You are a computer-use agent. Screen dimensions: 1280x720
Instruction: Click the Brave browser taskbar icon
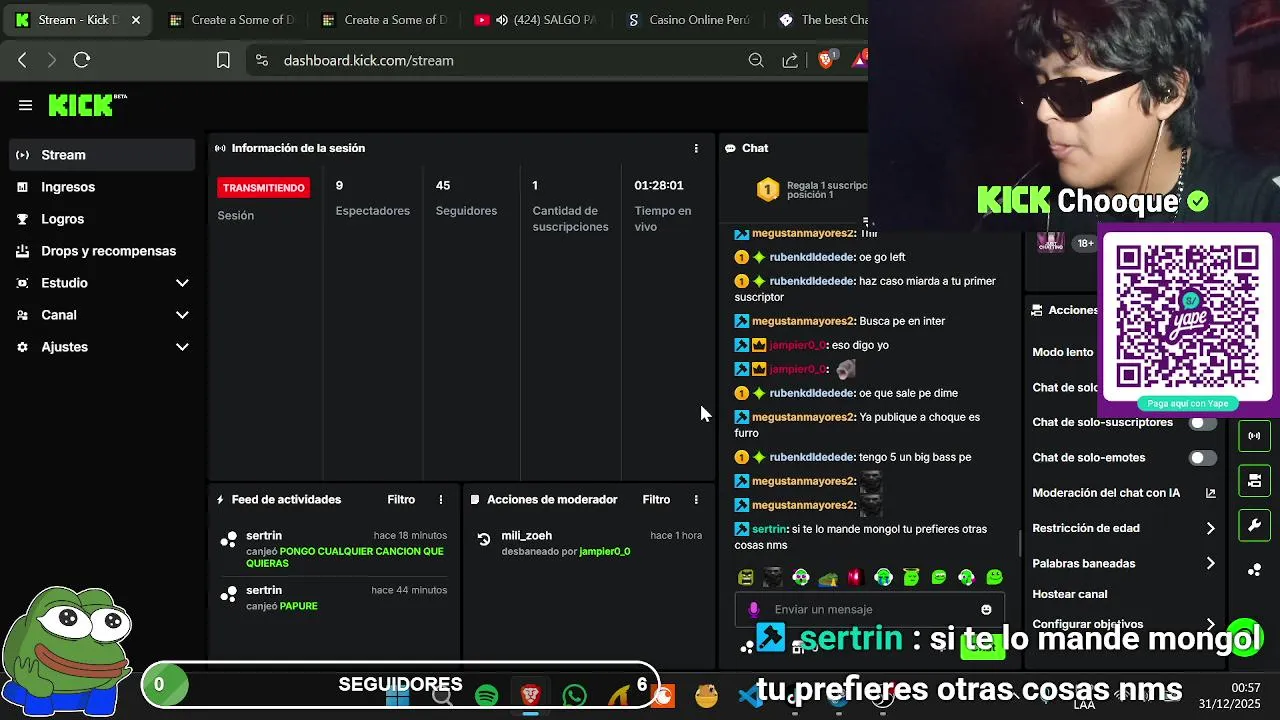[531, 695]
